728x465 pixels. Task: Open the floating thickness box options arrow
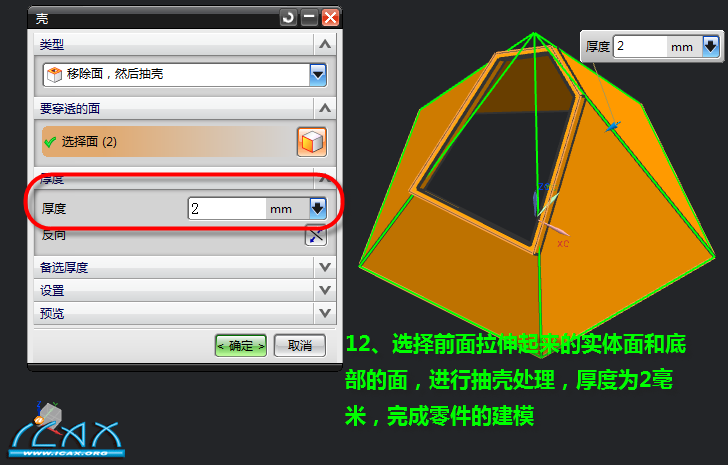pos(710,46)
